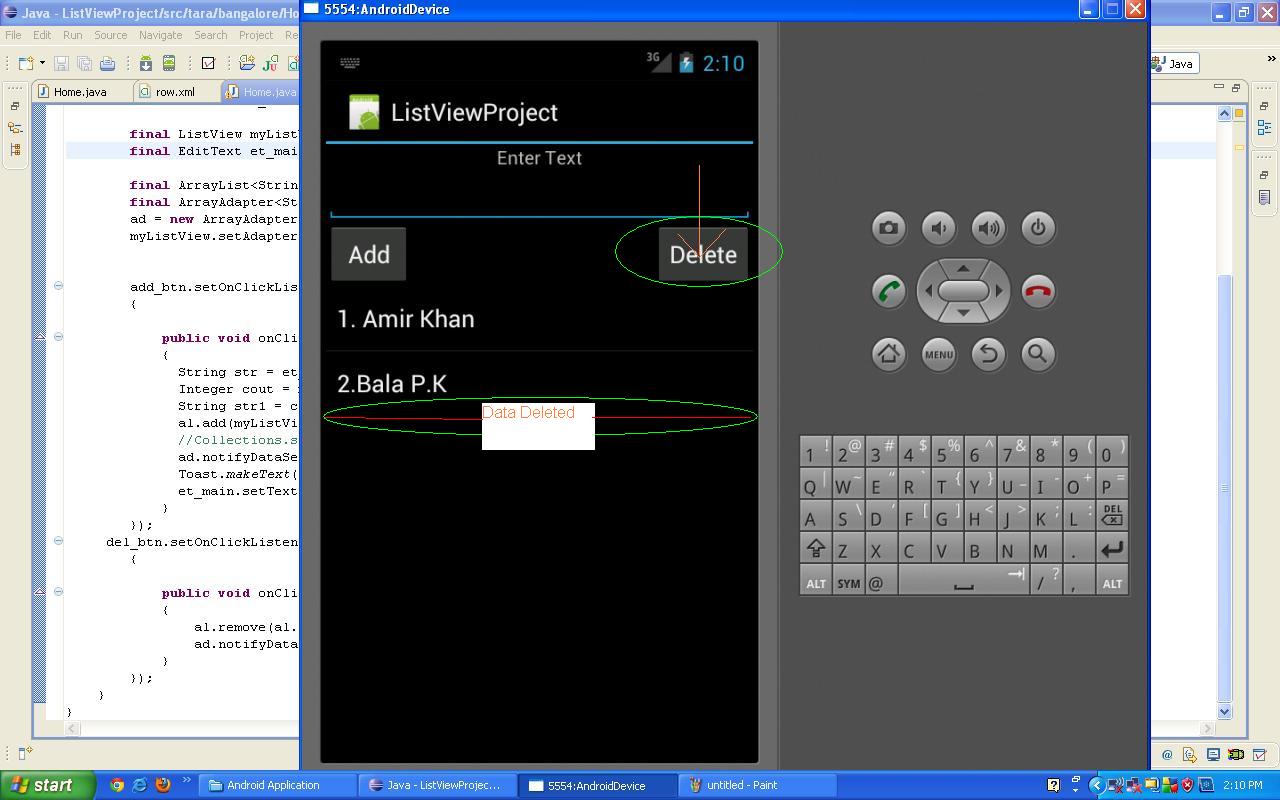
Task: Expand hidden tray icons arrow
Action: tap(1095, 785)
